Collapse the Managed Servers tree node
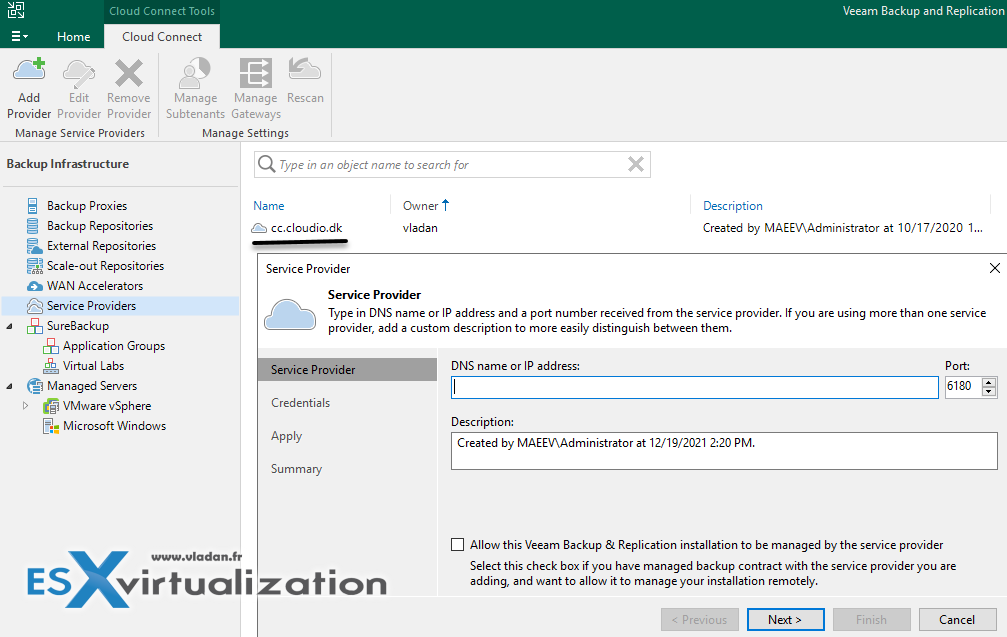 tap(10, 386)
